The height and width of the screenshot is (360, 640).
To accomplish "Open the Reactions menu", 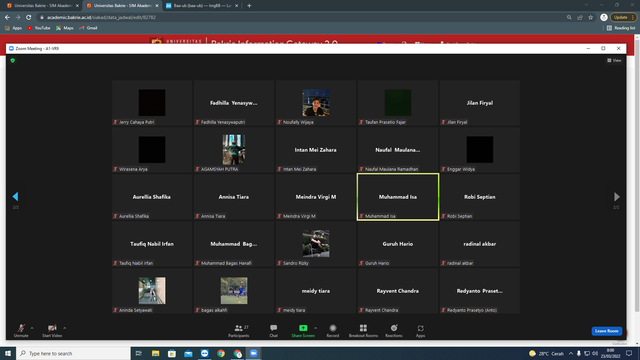I will point(394,331).
